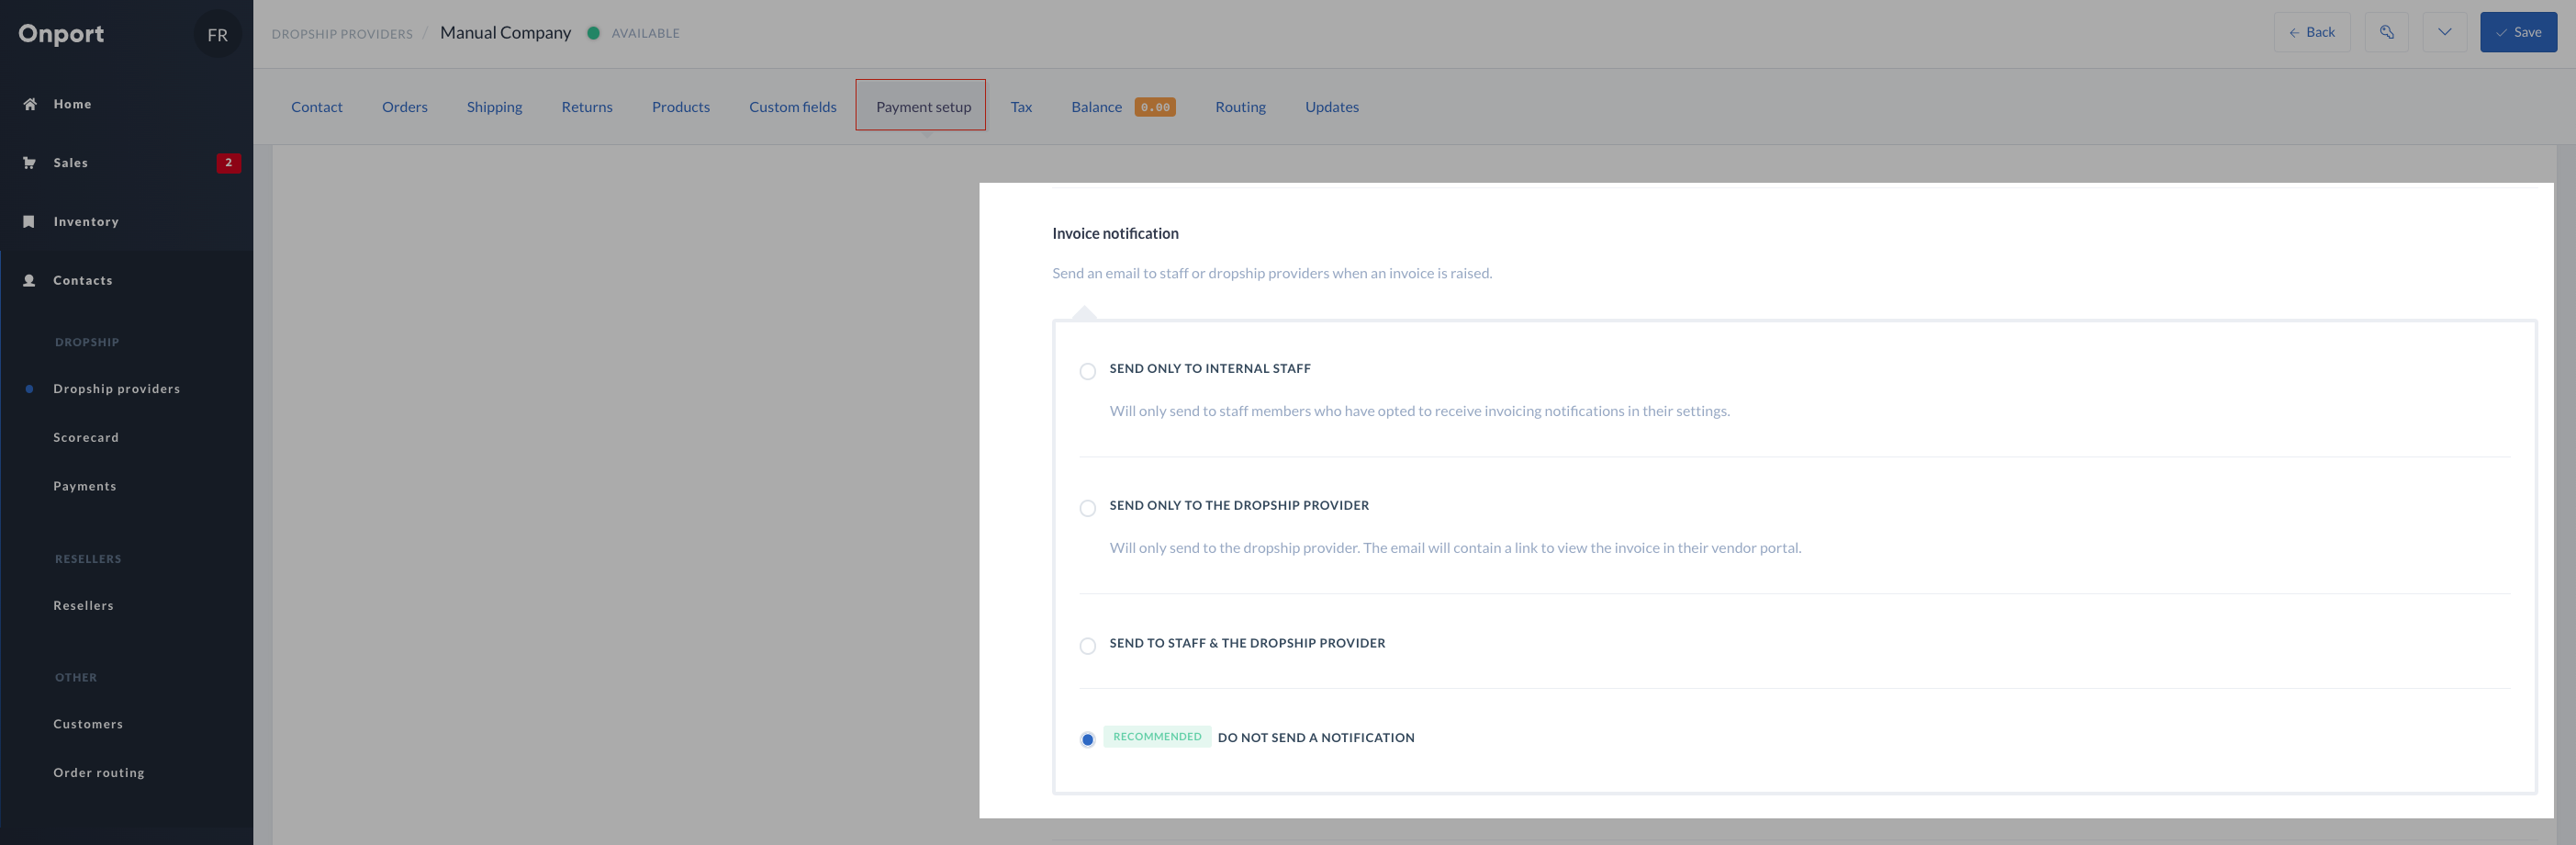Open Inventory in the sidebar
The image size is (2576, 845).
tap(86, 222)
